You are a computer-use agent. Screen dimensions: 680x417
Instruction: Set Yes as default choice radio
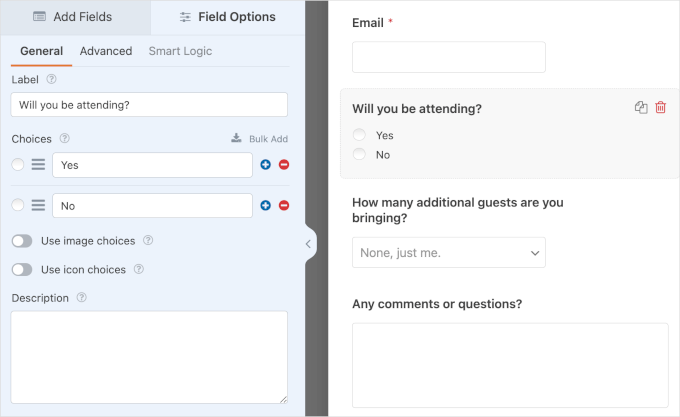18,165
